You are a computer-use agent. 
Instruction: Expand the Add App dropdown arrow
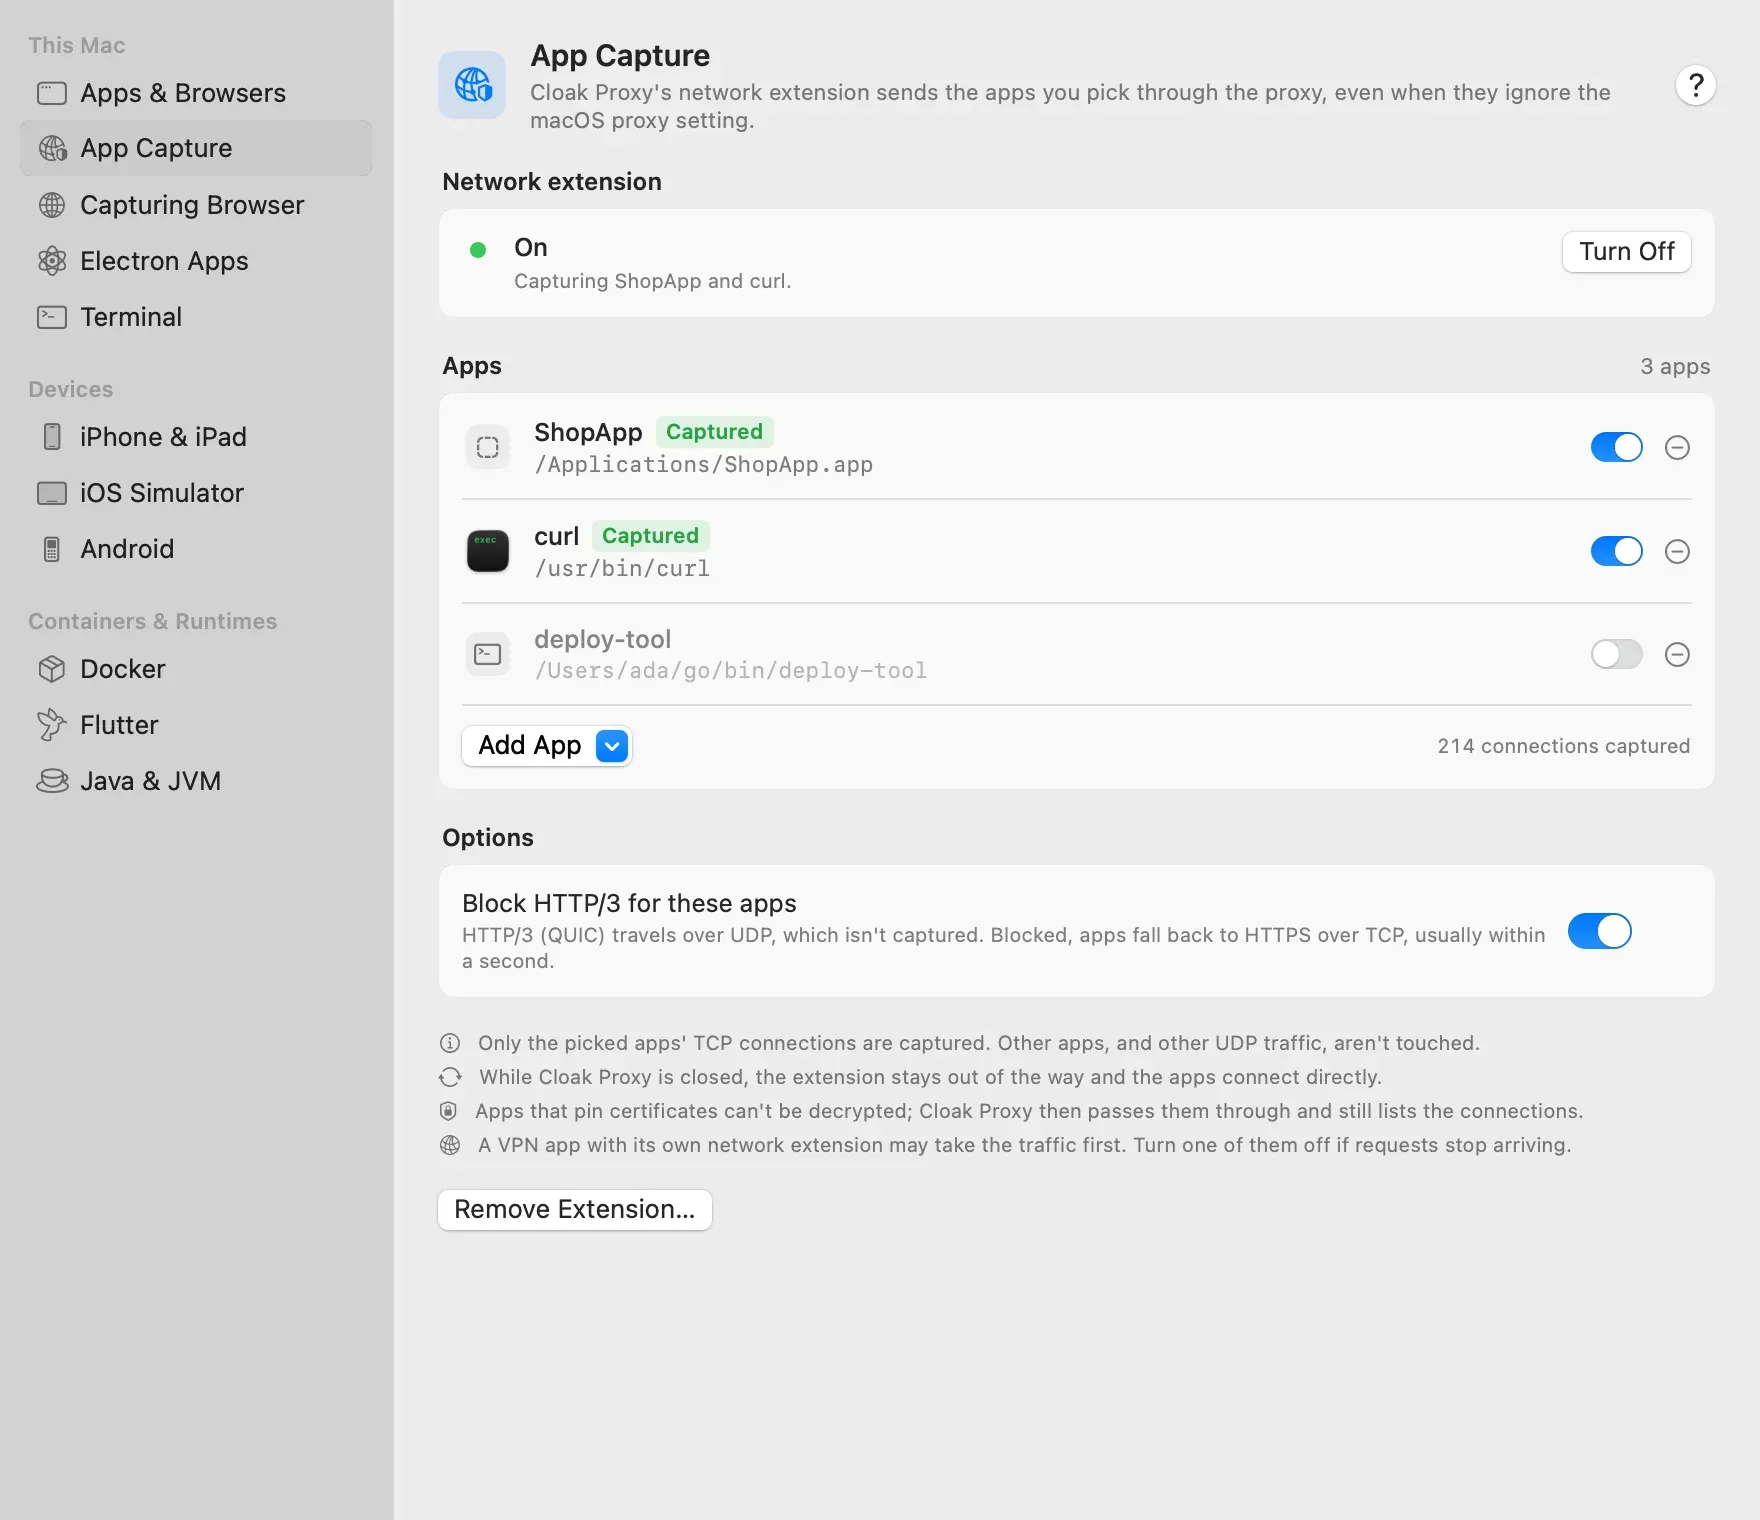612,746
